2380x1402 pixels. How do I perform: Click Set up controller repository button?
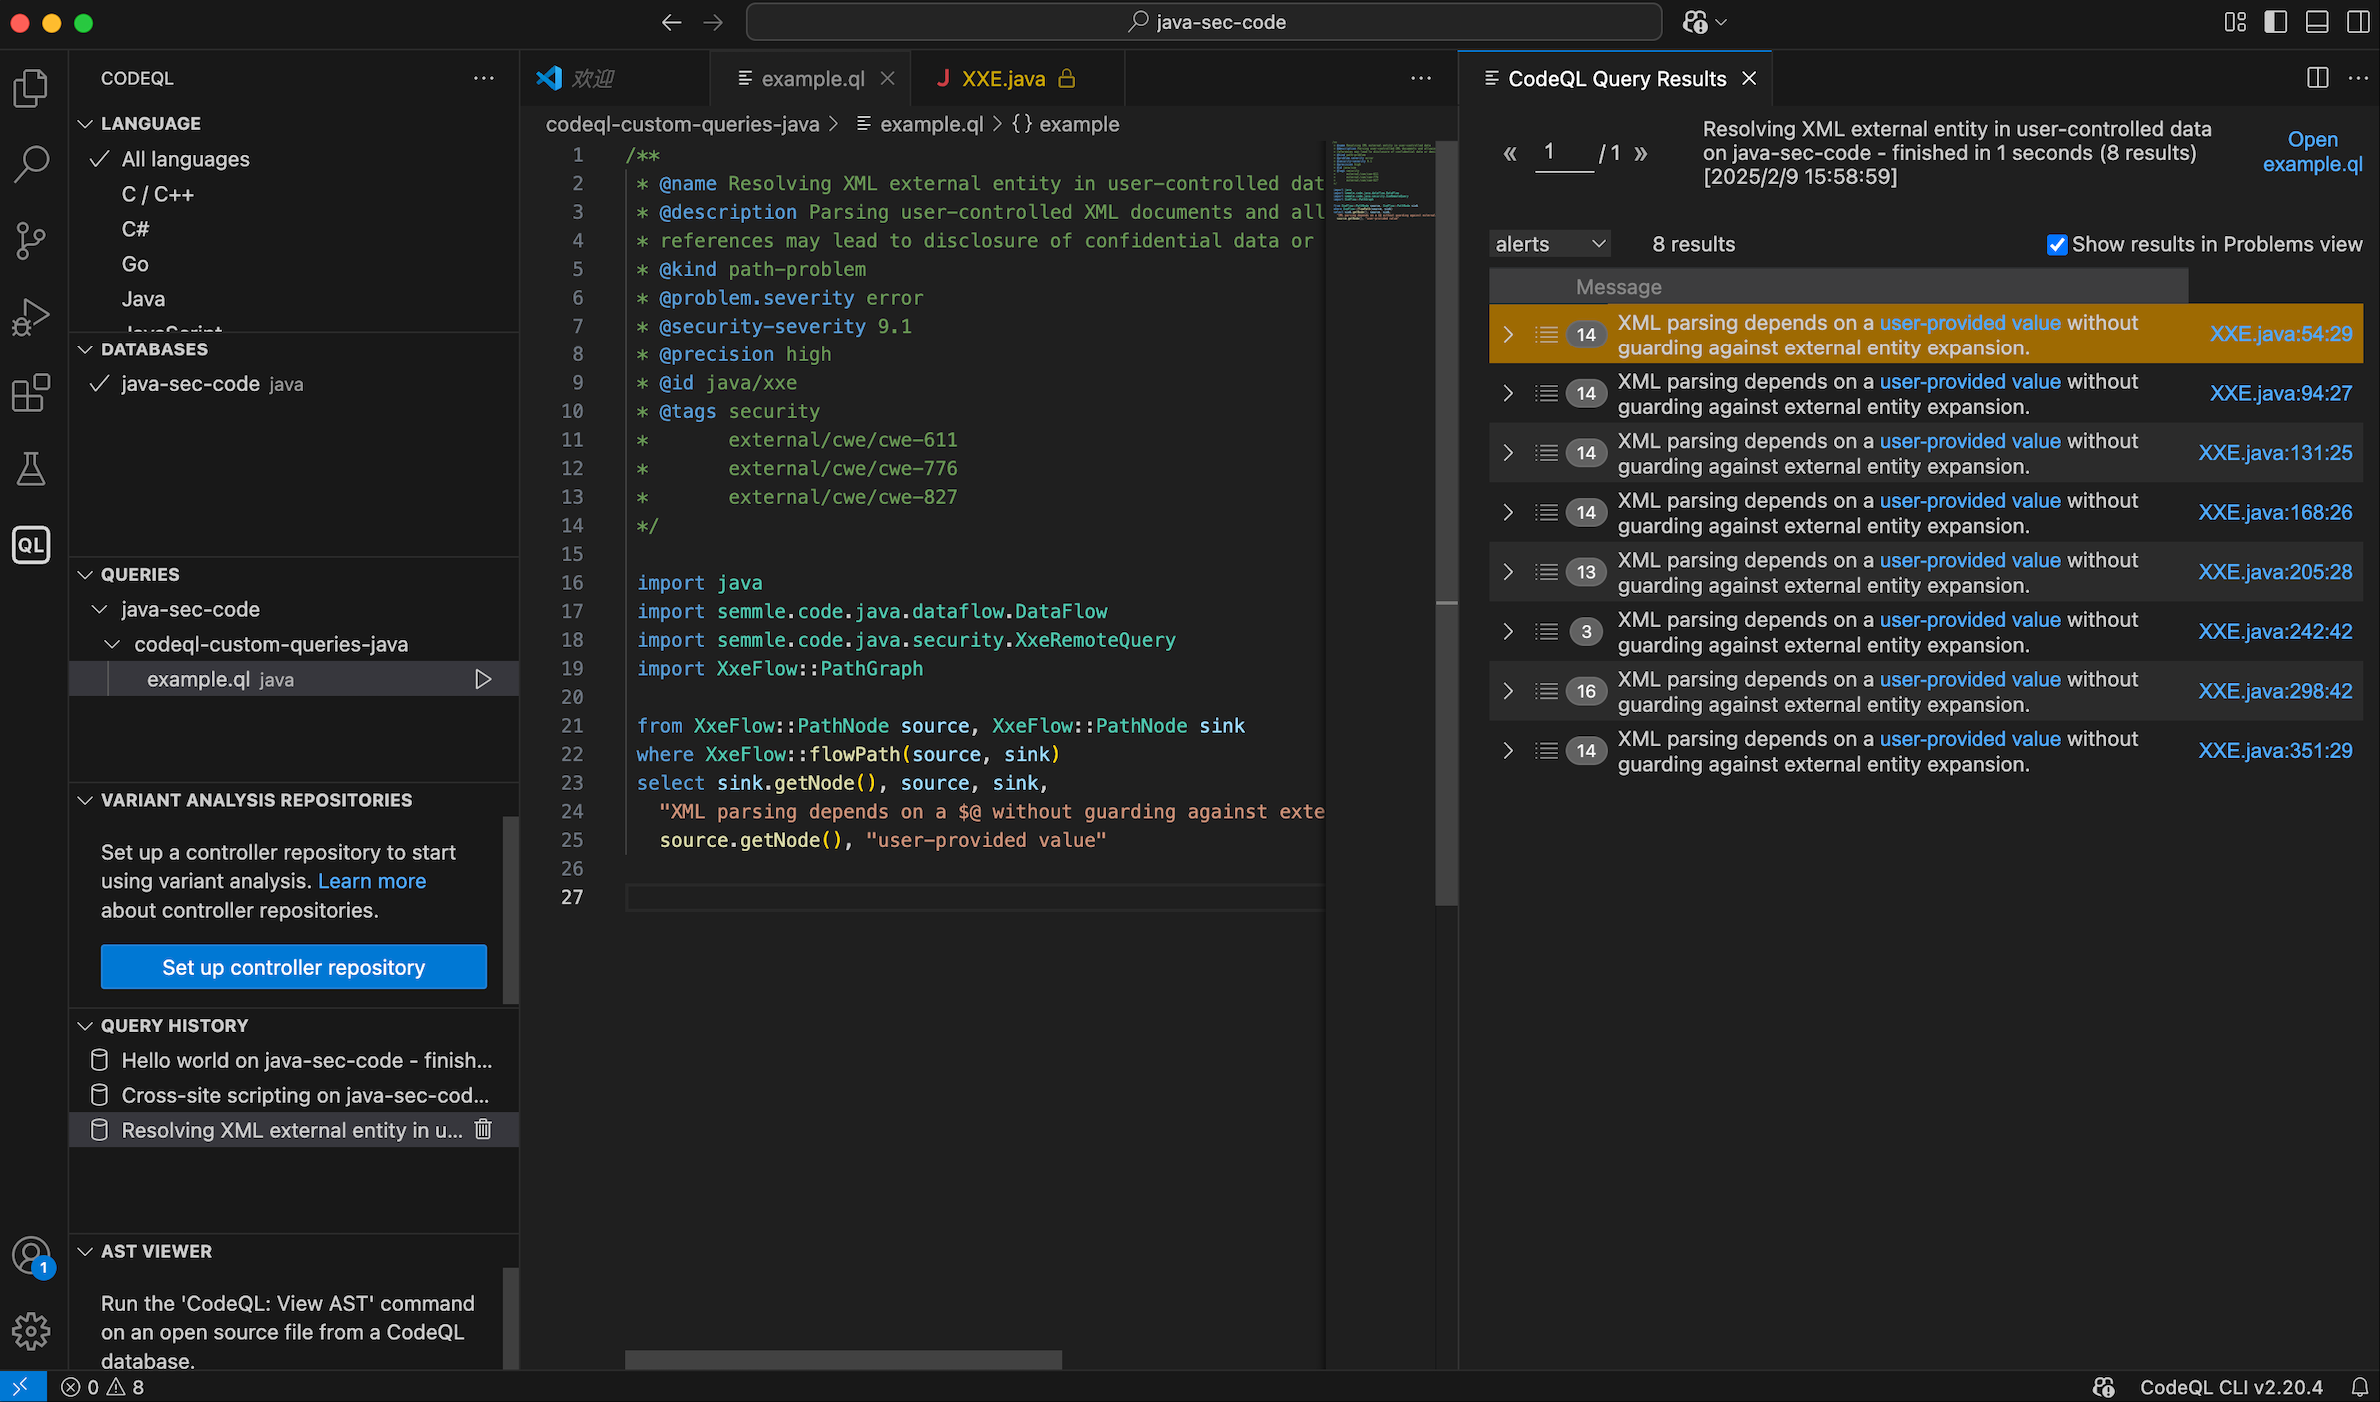(x=293, y=967)
